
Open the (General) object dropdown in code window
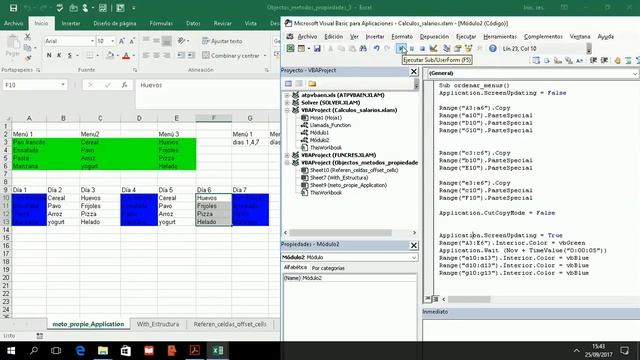click(x=635, y=73)
